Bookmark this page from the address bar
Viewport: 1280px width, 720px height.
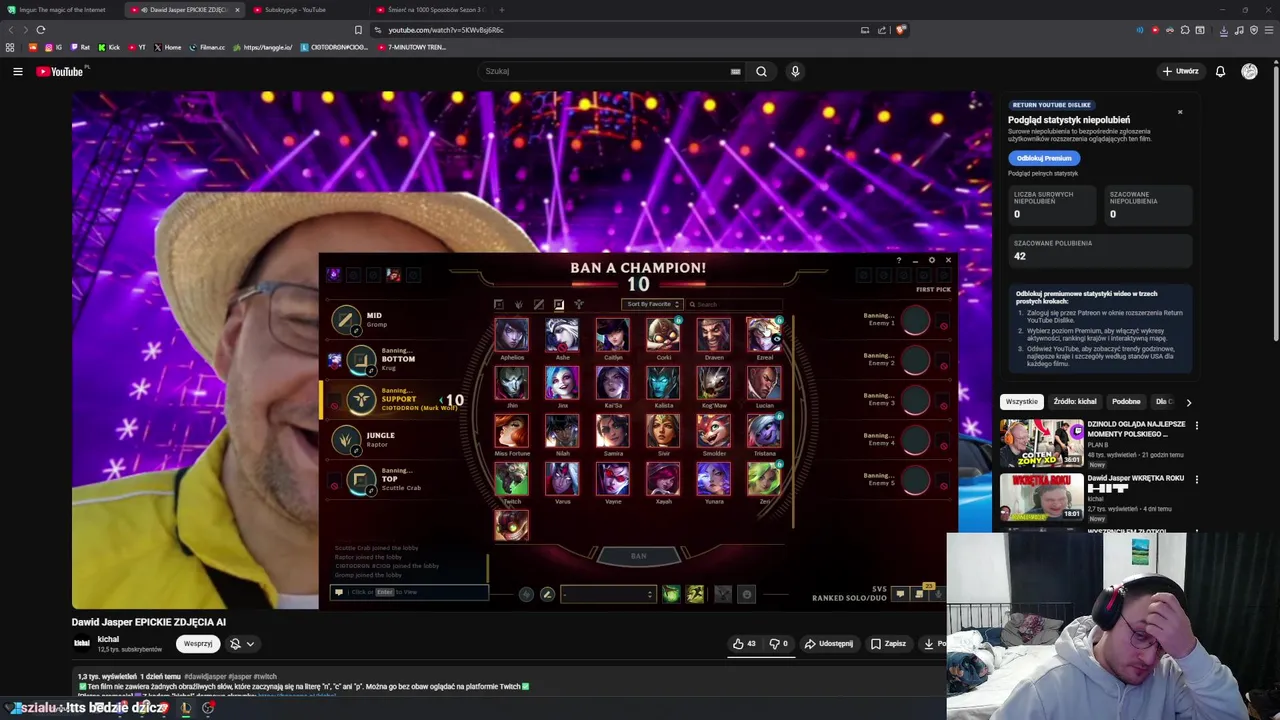[358, 30]
